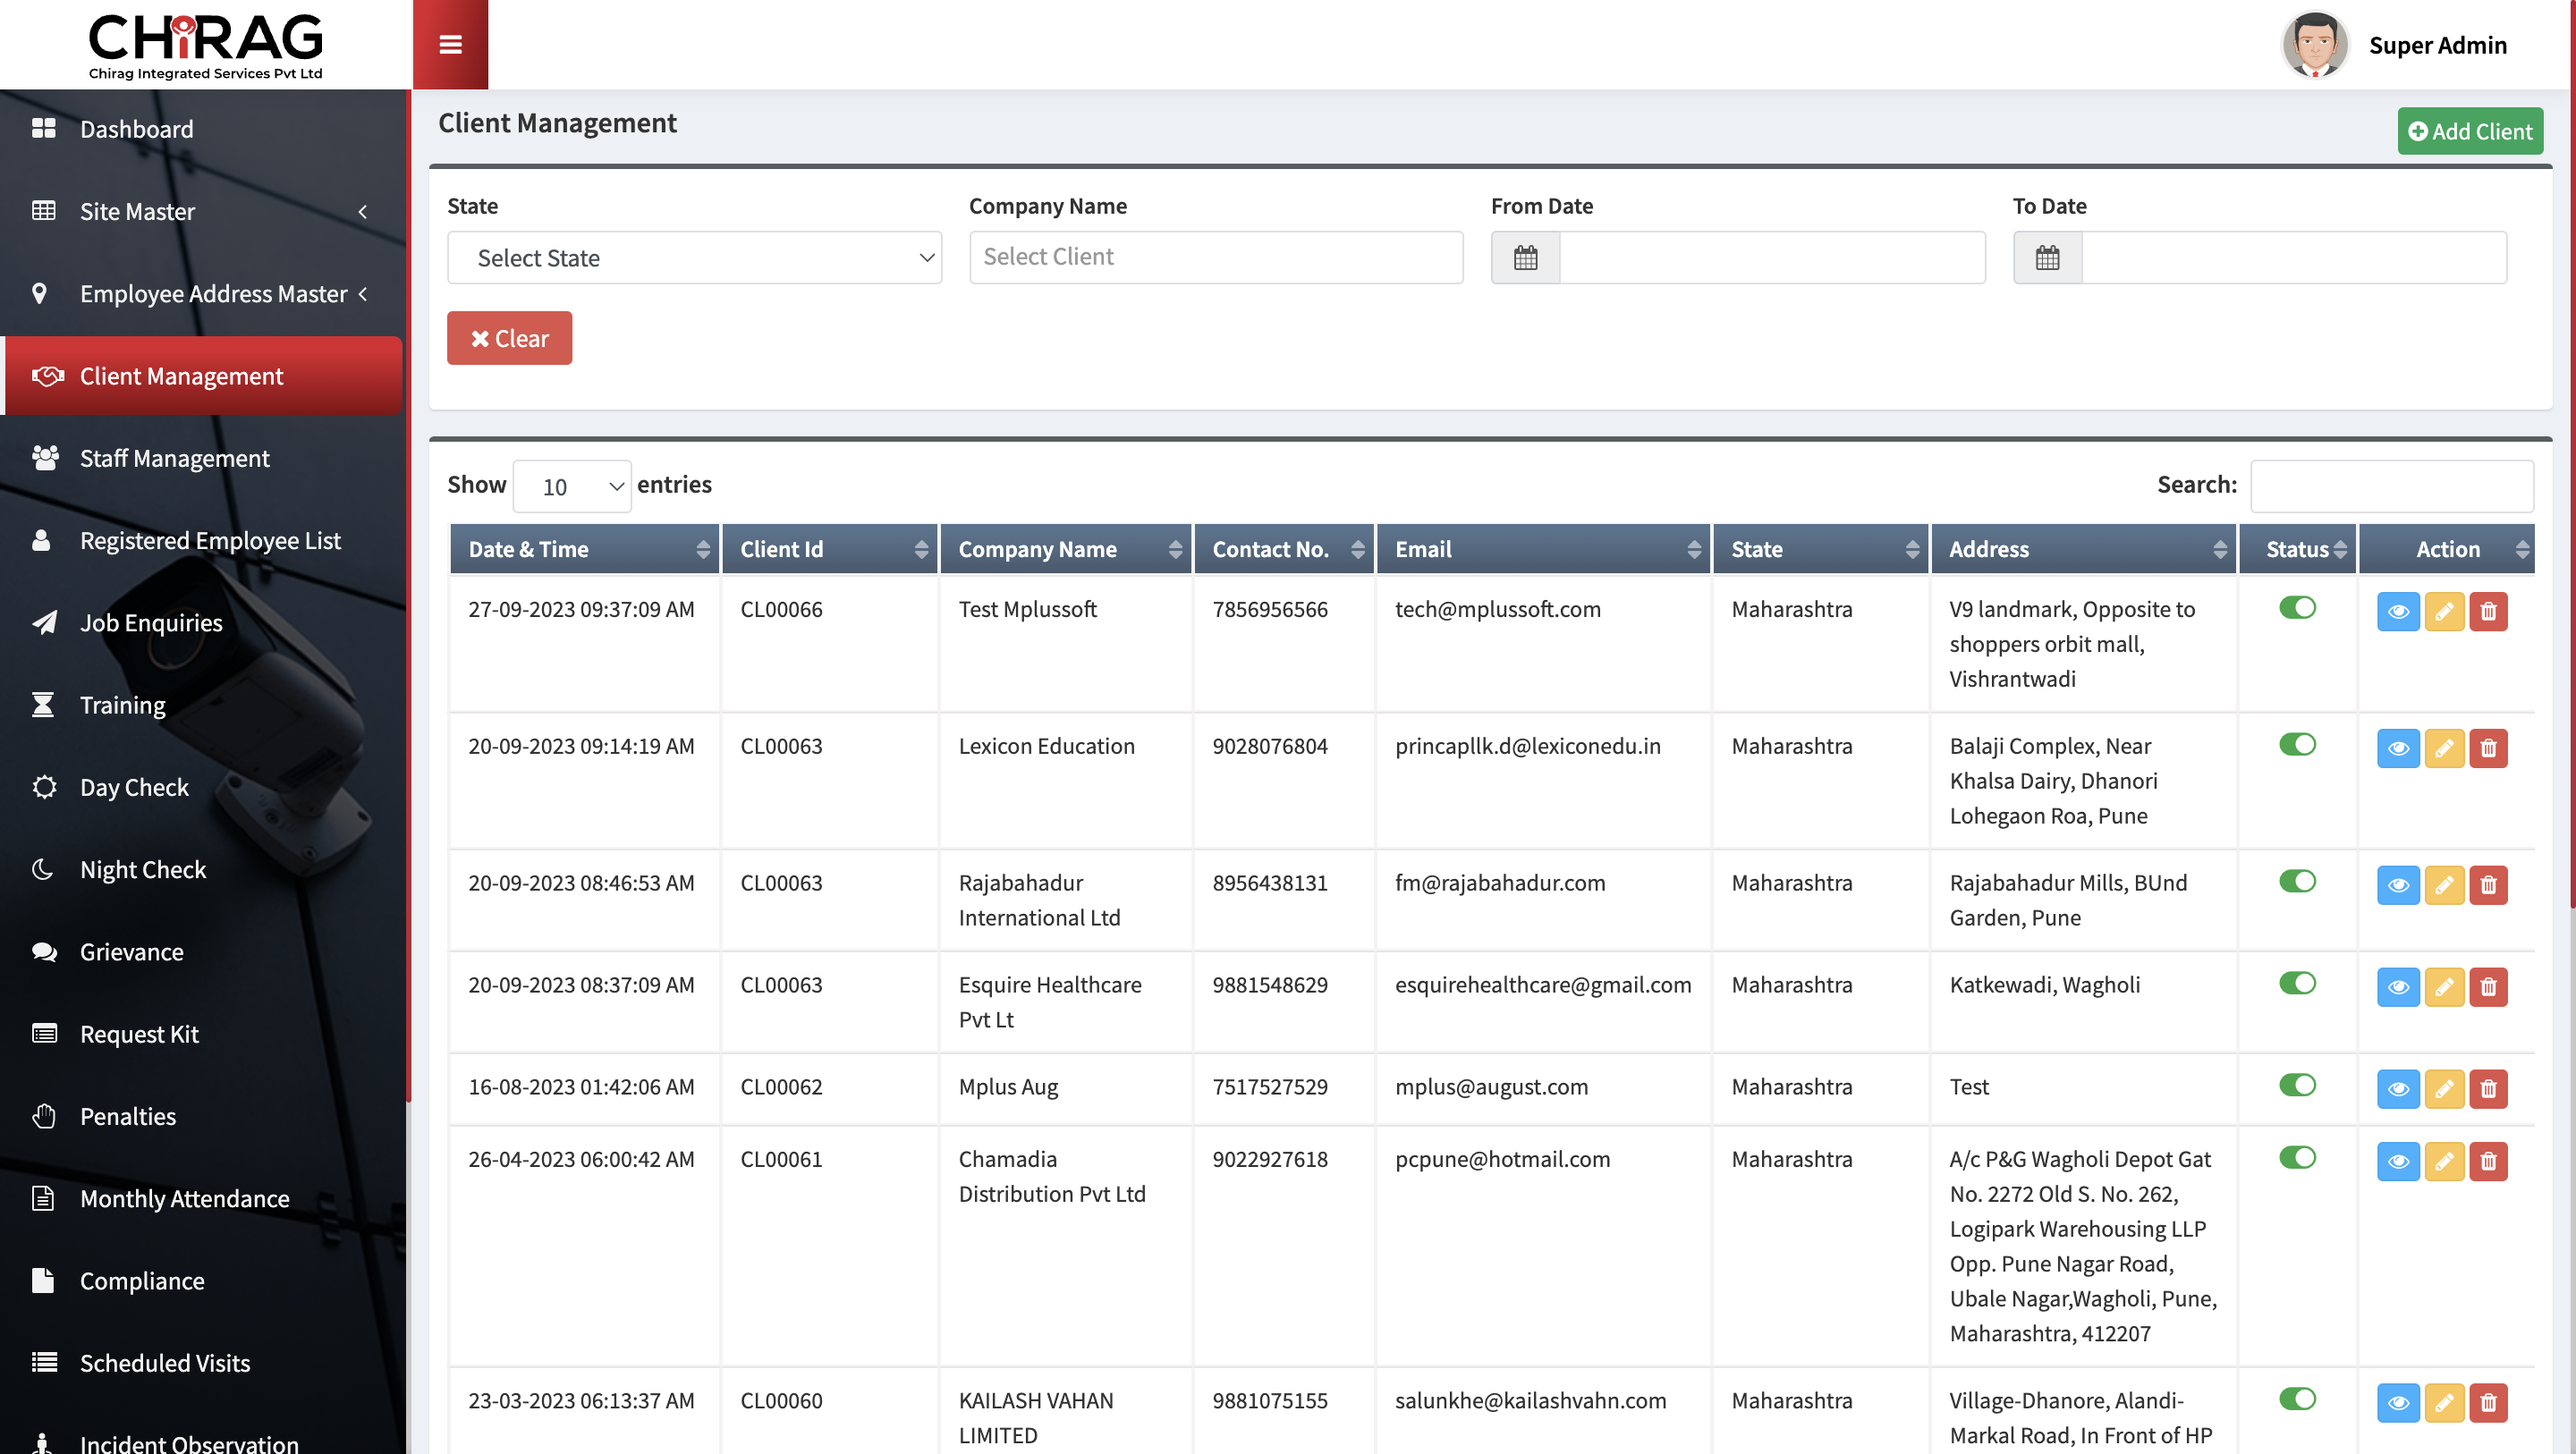
Task: Go to Dashboard in sidebar
Action: (203, 129)
